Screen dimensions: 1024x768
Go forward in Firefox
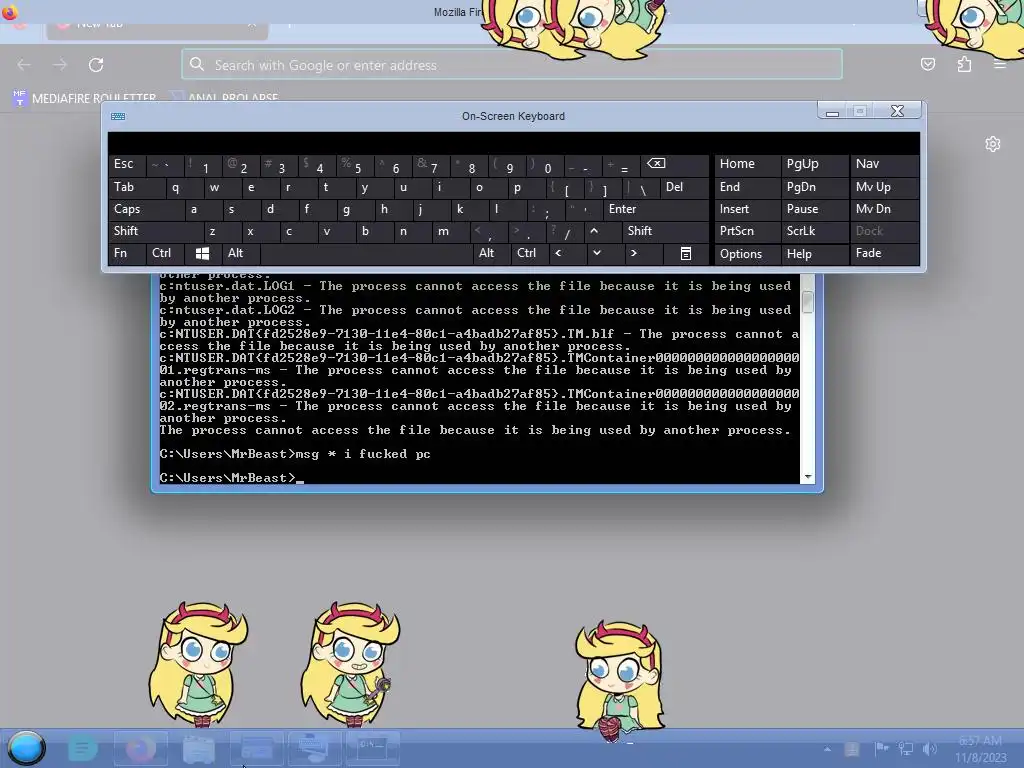[60, 65]
